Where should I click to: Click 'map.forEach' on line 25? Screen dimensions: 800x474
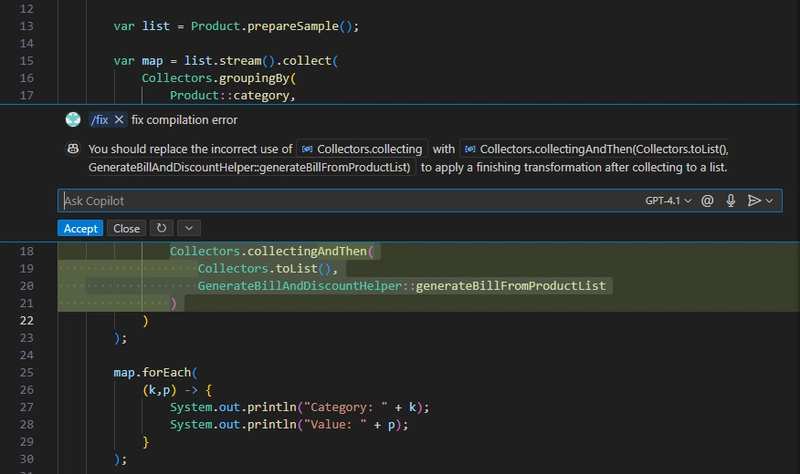click(x=152, y=372)
